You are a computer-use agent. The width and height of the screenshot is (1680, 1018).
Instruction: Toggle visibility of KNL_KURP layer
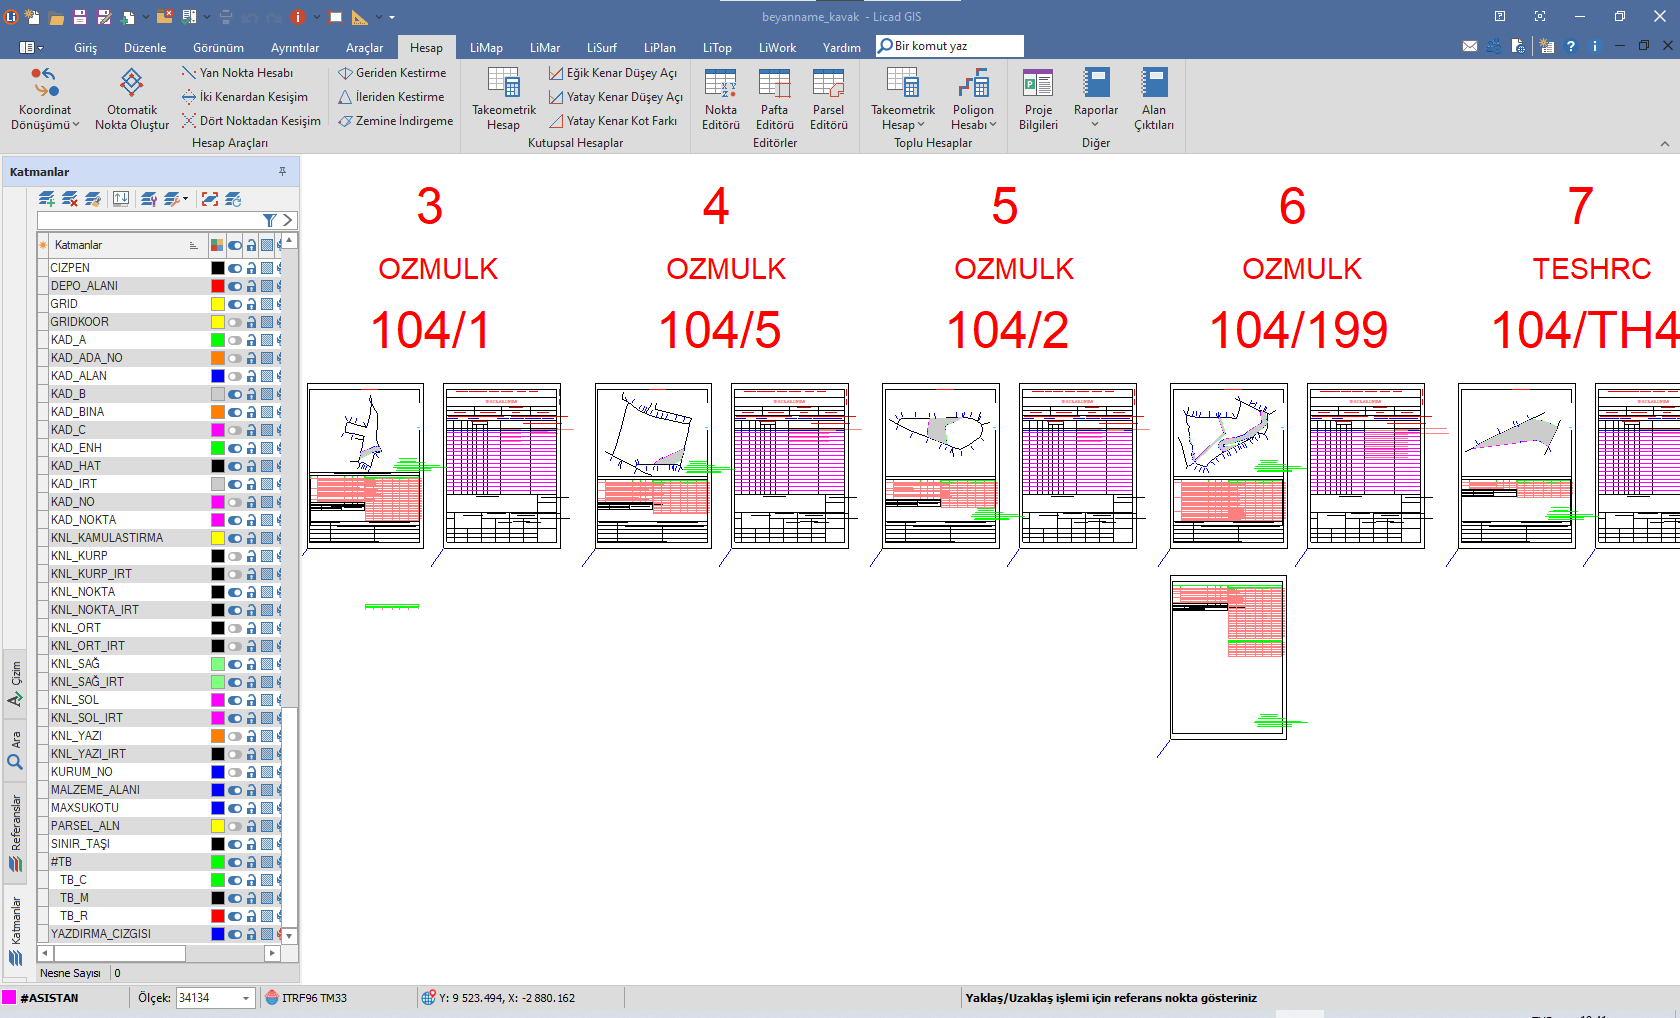(x=235, y=556)
